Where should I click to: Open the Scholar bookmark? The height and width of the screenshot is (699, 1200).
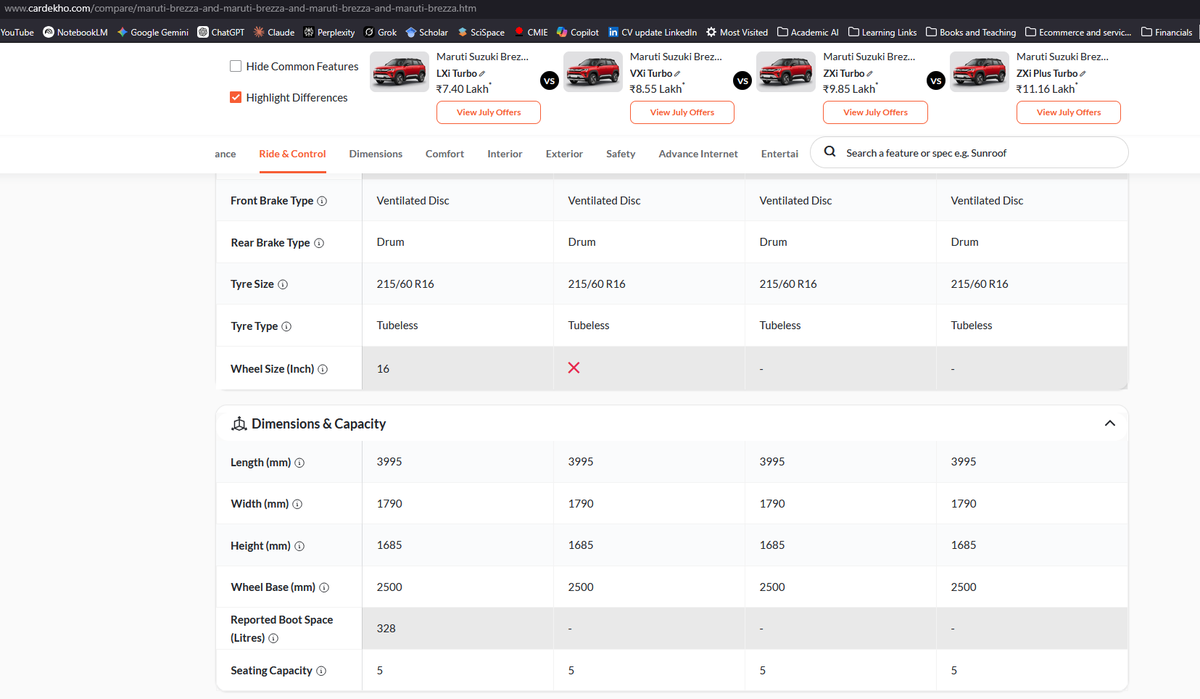point(426,32)
